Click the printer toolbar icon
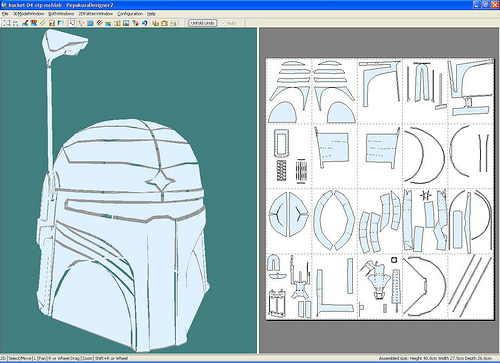The width and height of the screenshot is (500, 363). coord(173,23)
